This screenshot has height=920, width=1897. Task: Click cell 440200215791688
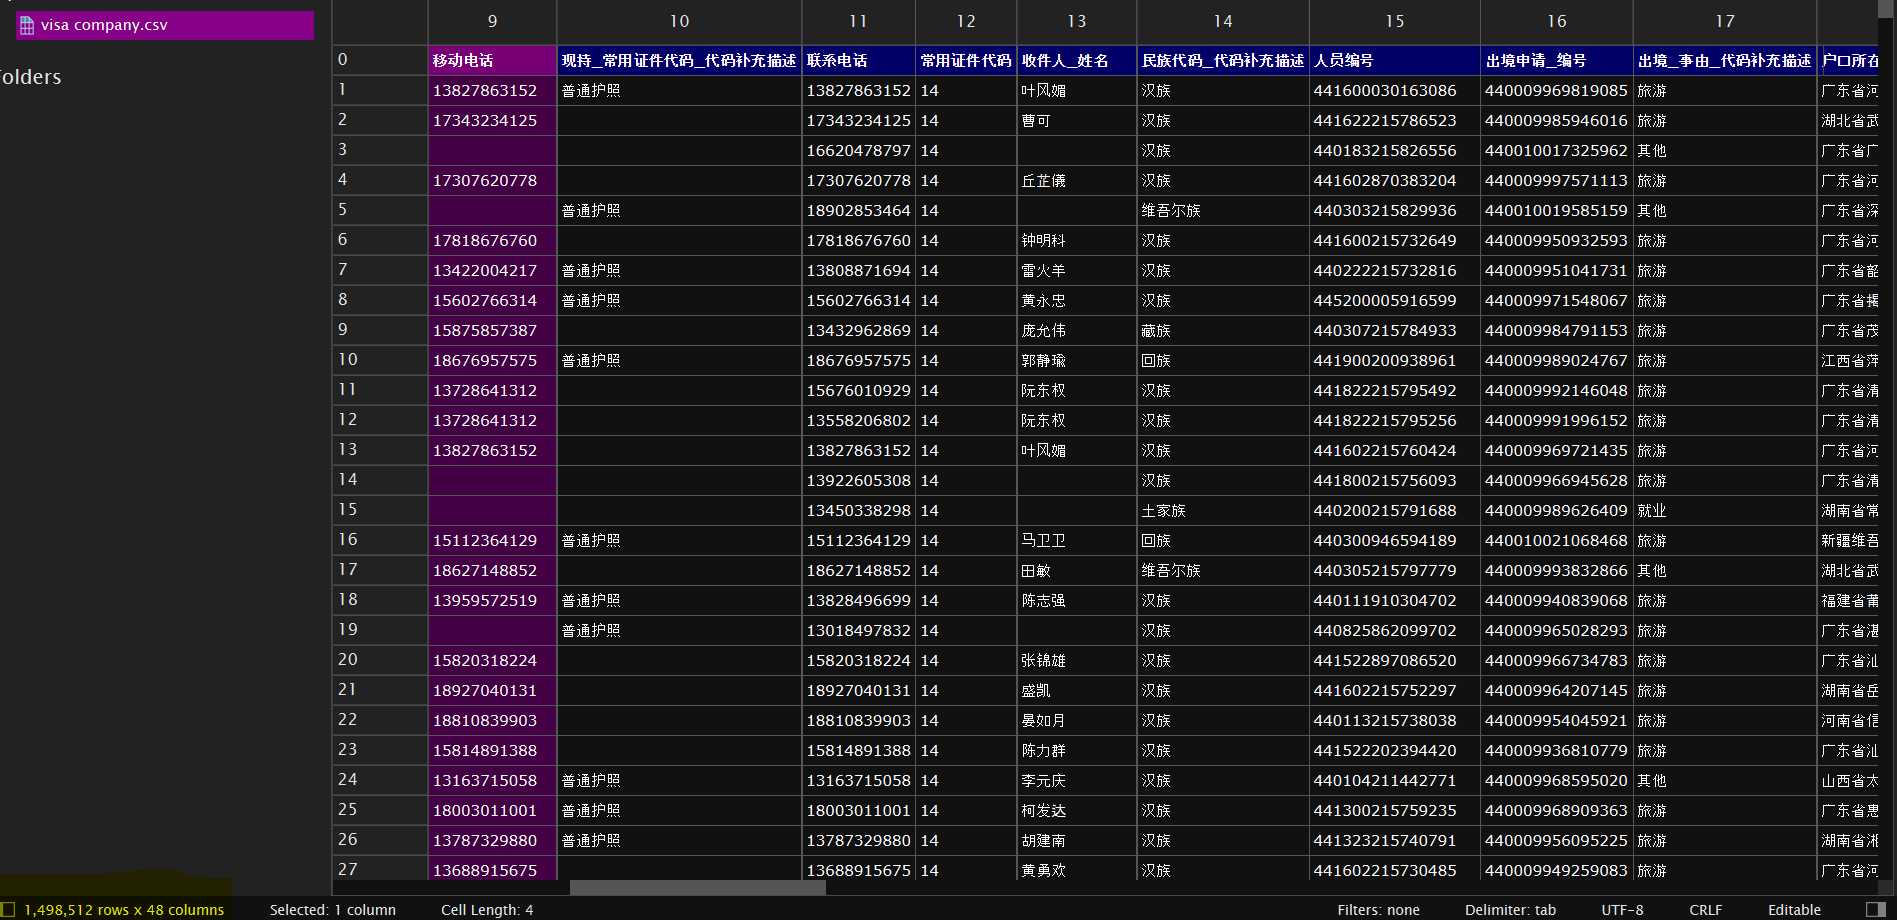click(x=1395, y=510)
